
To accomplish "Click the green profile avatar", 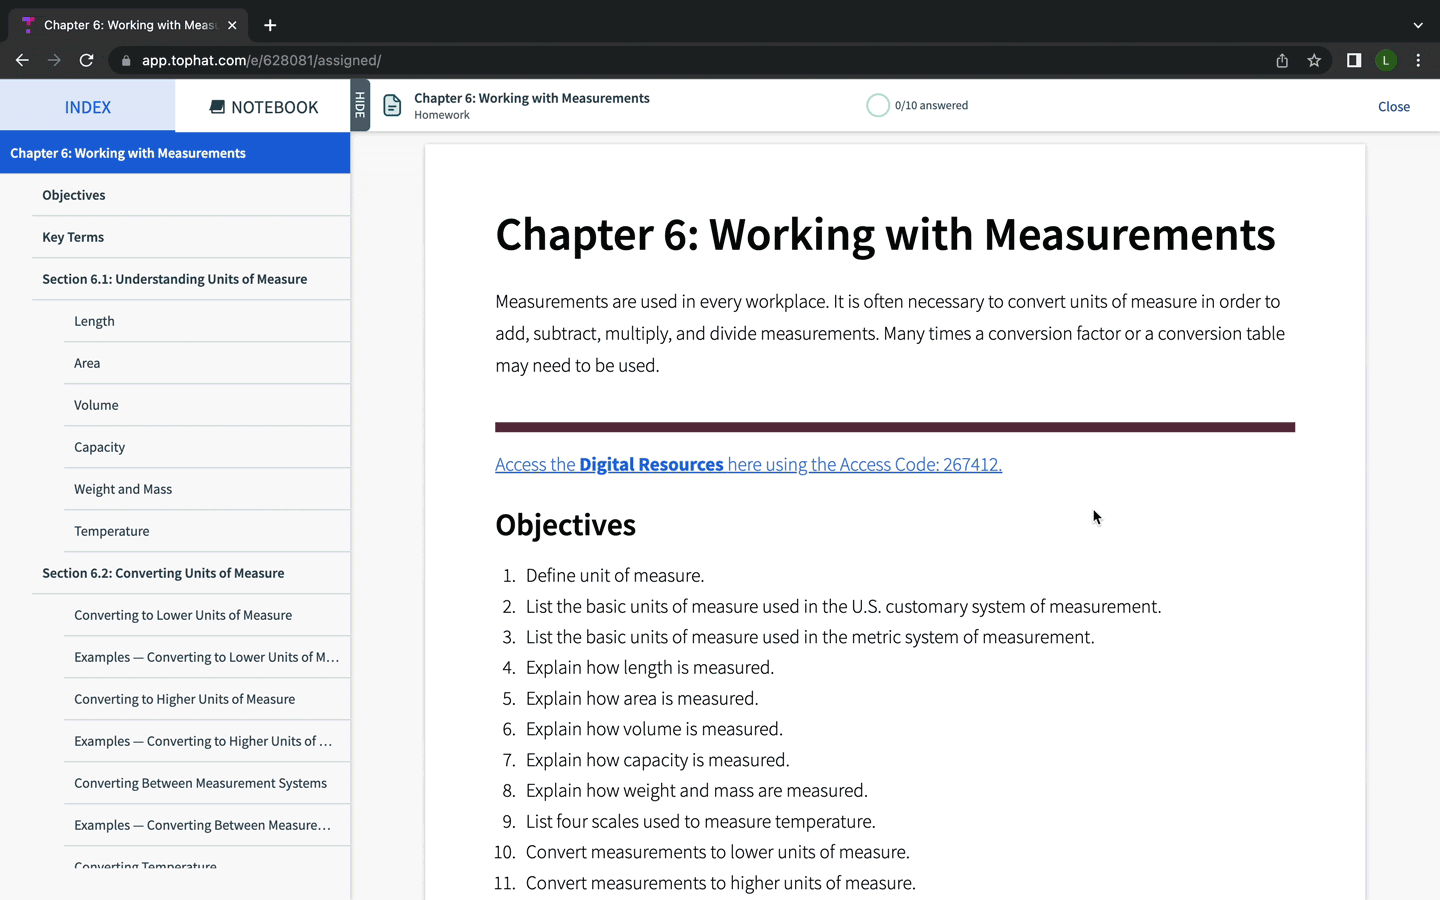I will tap(1386, 60).
